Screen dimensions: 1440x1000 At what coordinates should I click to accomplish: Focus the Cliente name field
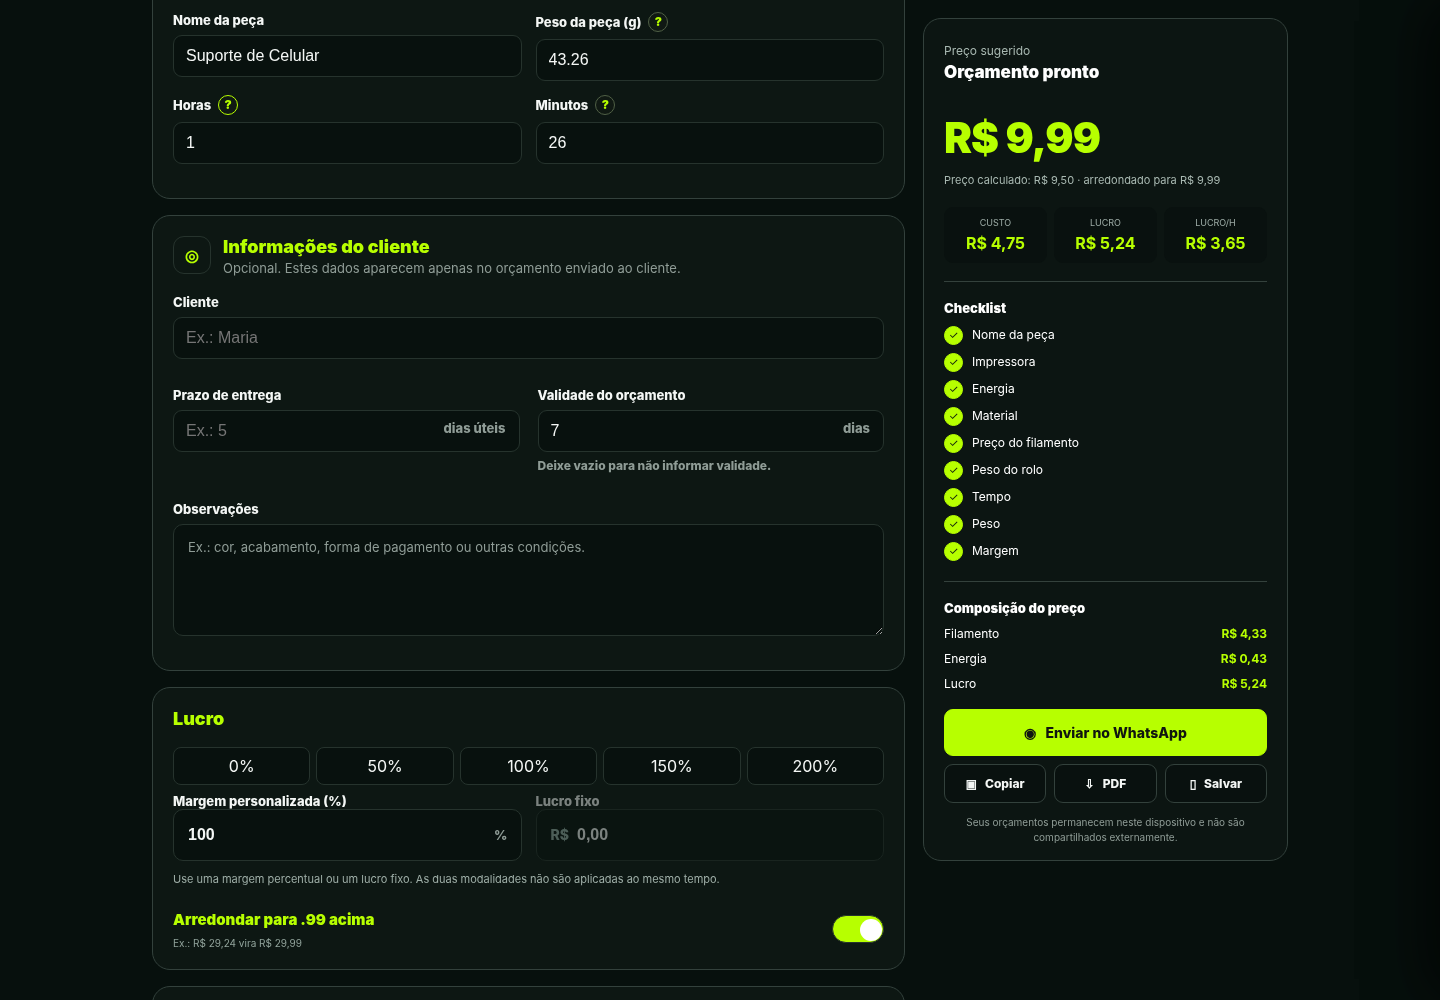[528, 338]
